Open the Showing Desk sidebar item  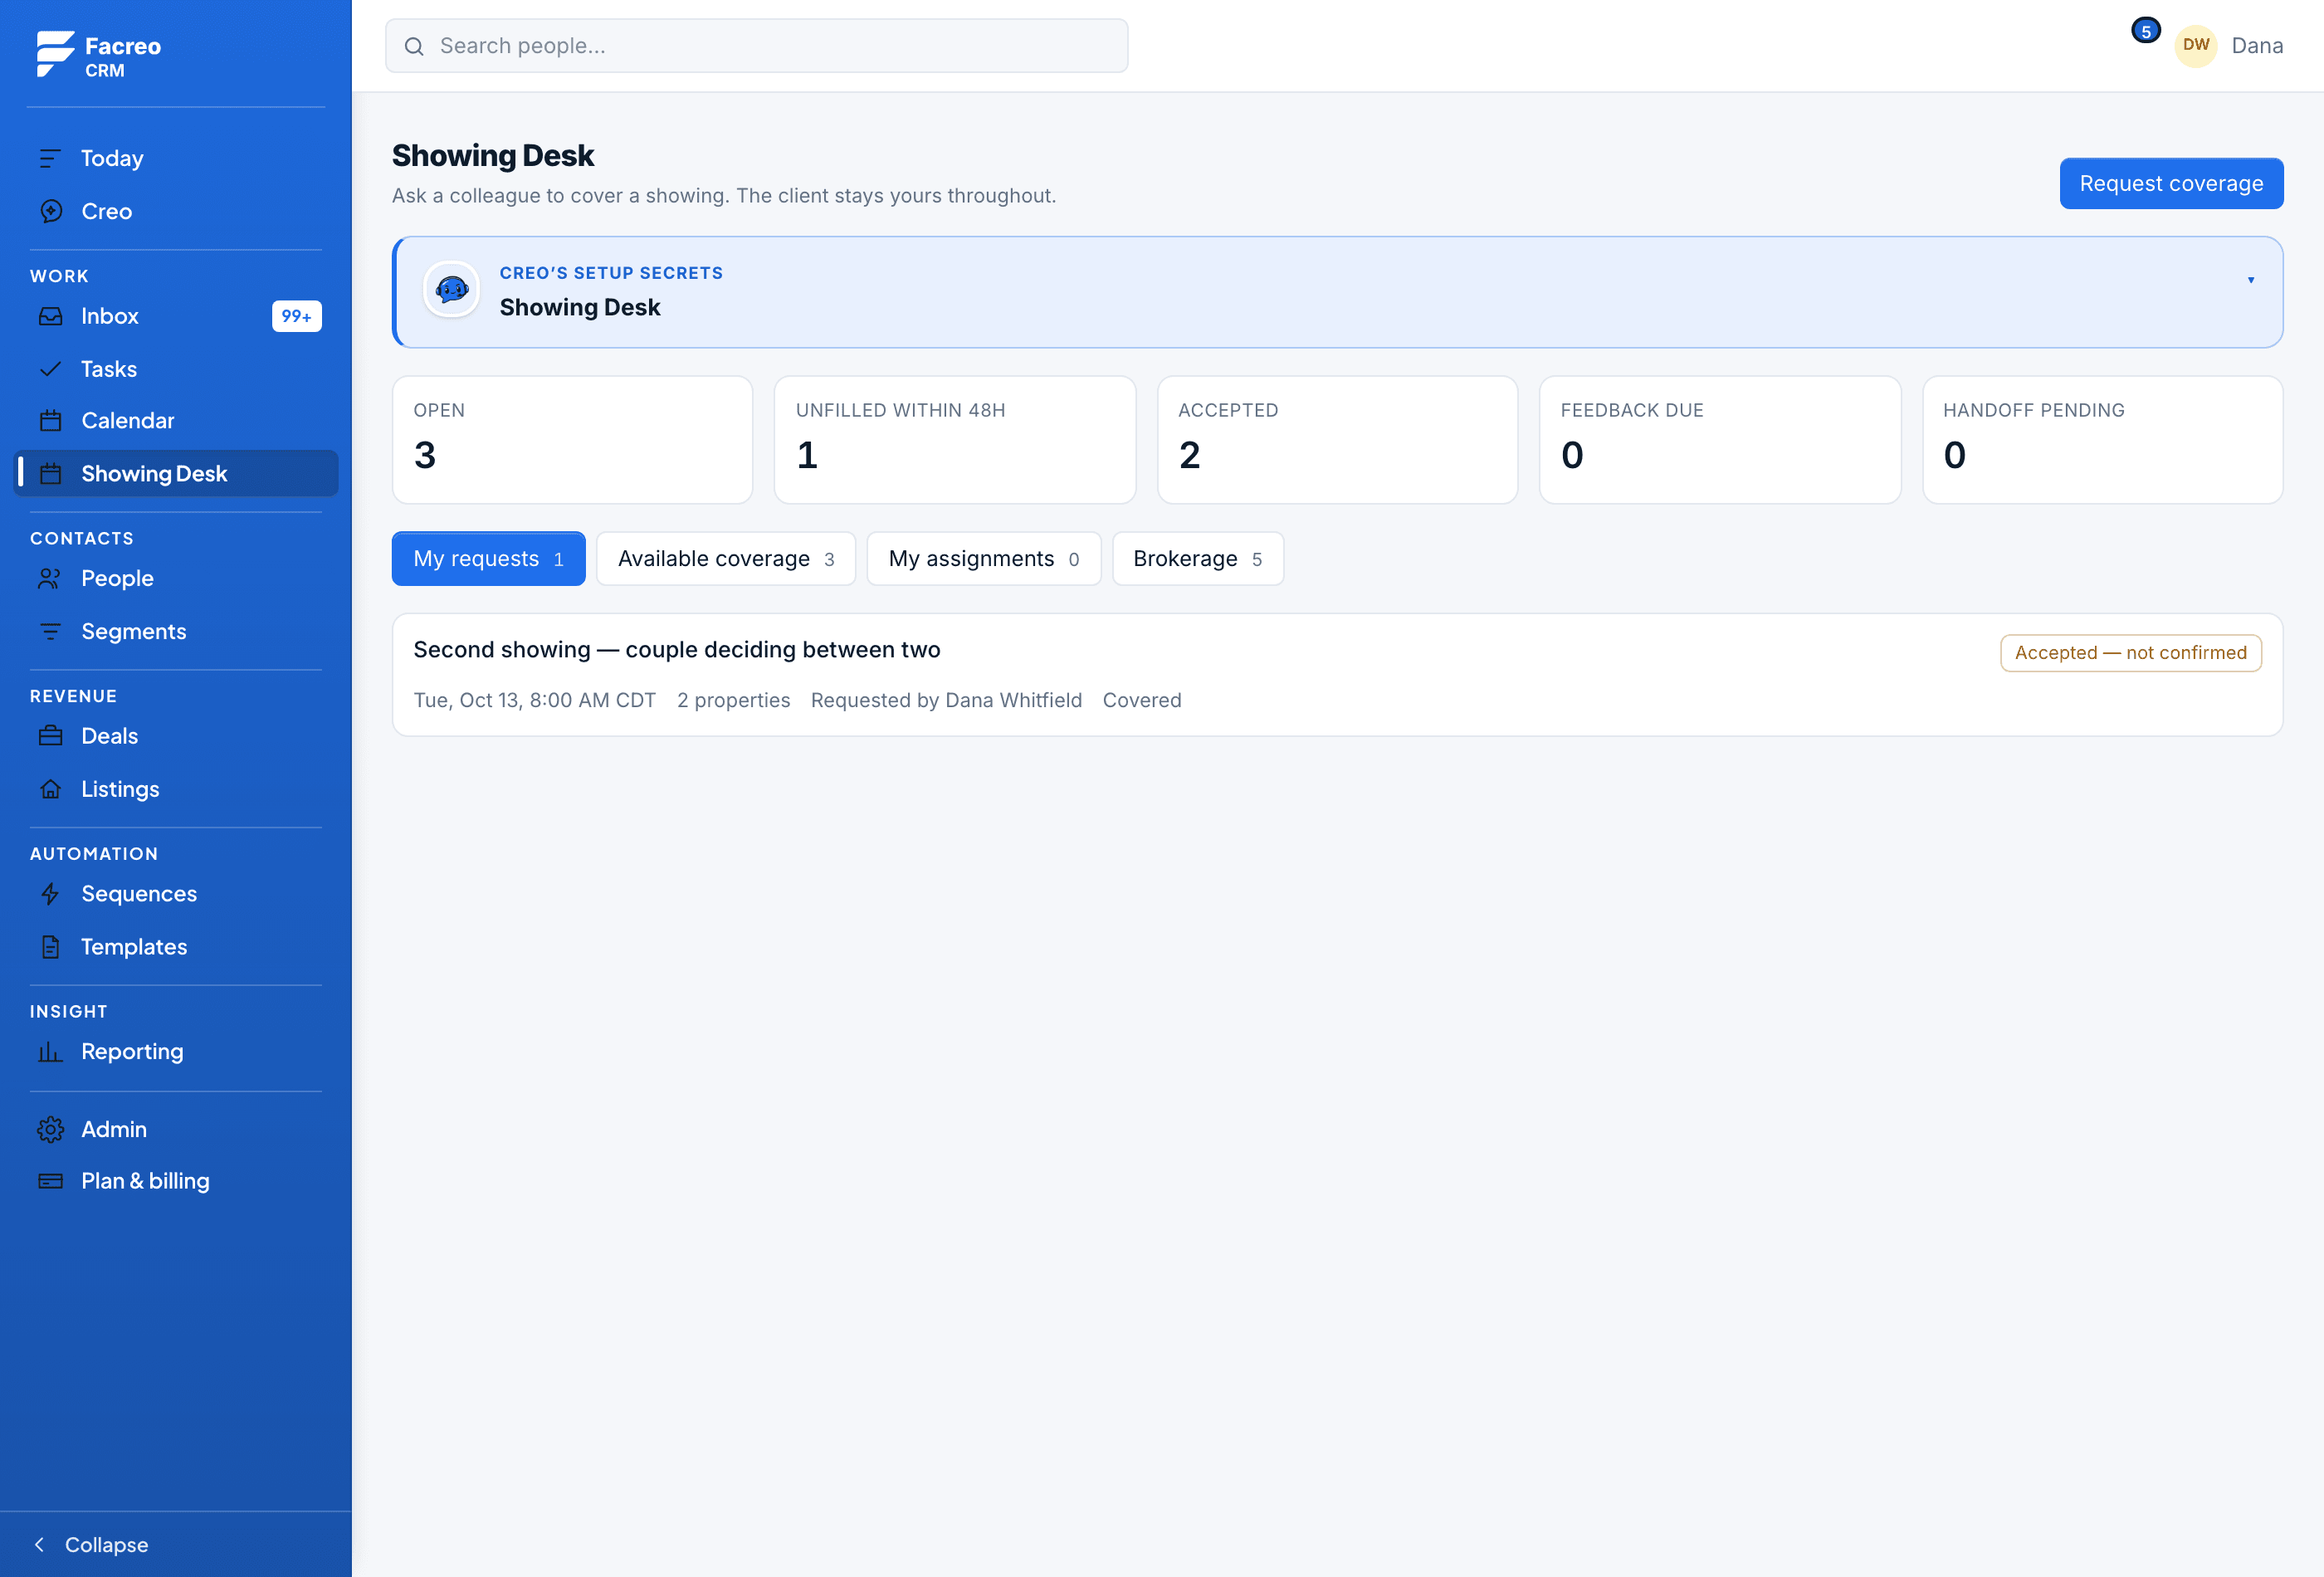pos(176,474)
